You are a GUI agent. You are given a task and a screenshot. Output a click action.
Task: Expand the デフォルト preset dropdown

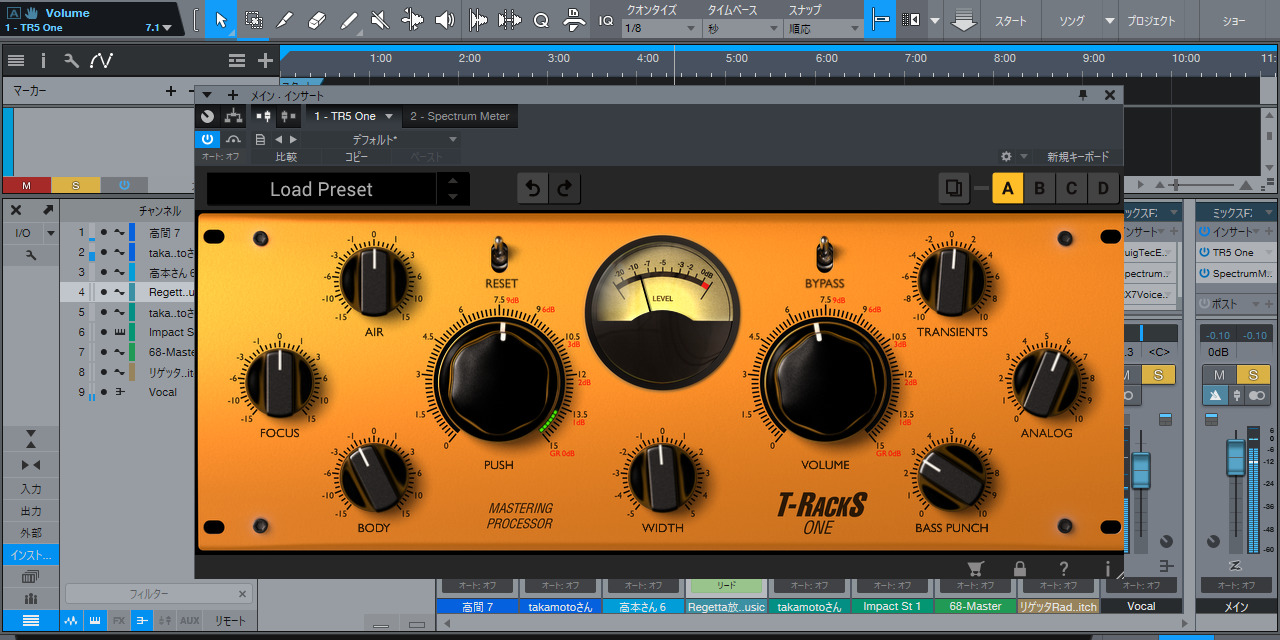452,140
